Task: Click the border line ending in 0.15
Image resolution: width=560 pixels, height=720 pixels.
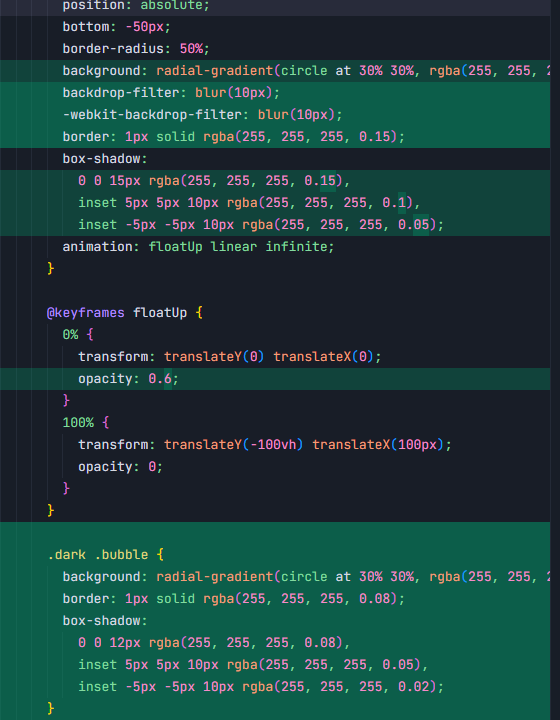Action: coord(234,137)
